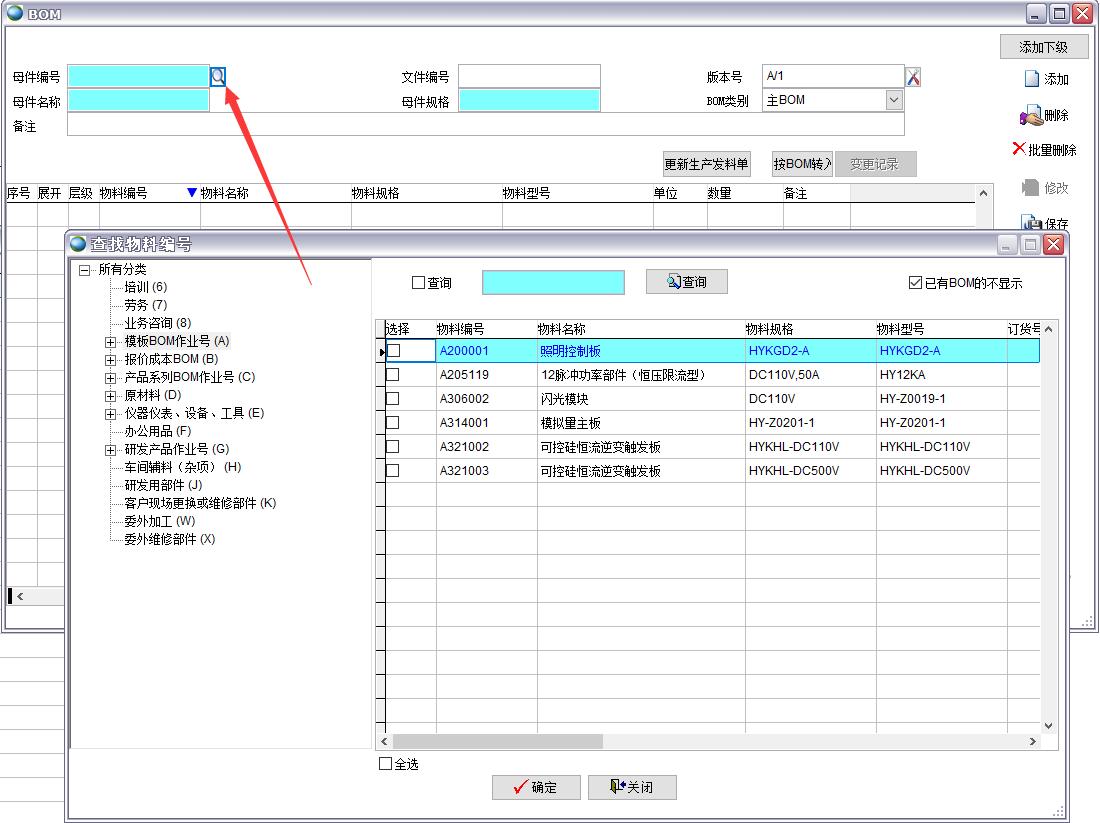1100x823 pixels.
Task: Open the BOM类别 dropdown list
Action: point(893,100)
